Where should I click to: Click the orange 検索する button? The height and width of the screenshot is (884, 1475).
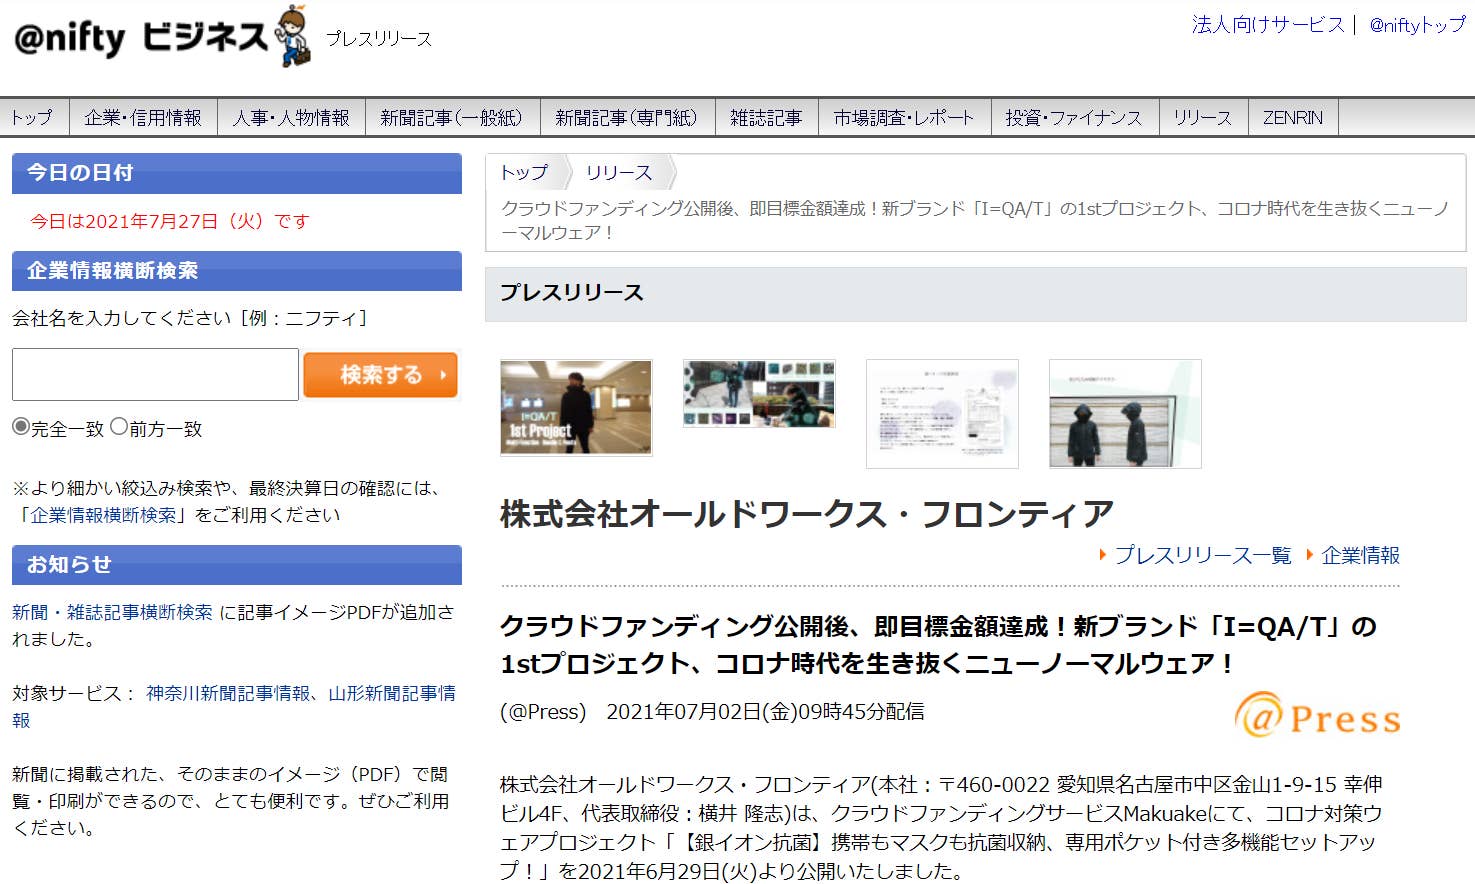click(380, 374)
